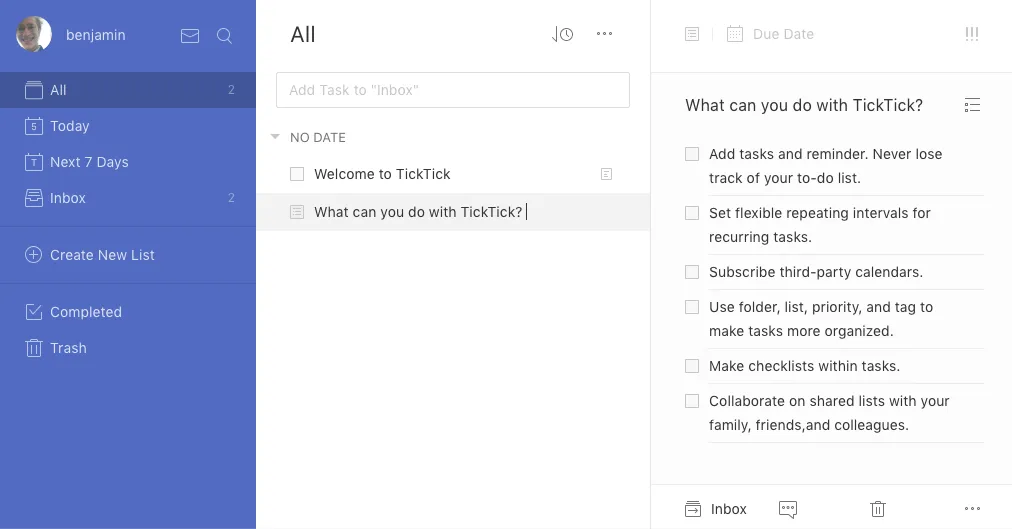Click the plus icon beside Create New List
This screenshot has height=529, width=1012.
pyautogui.click(x=34, y=255)
